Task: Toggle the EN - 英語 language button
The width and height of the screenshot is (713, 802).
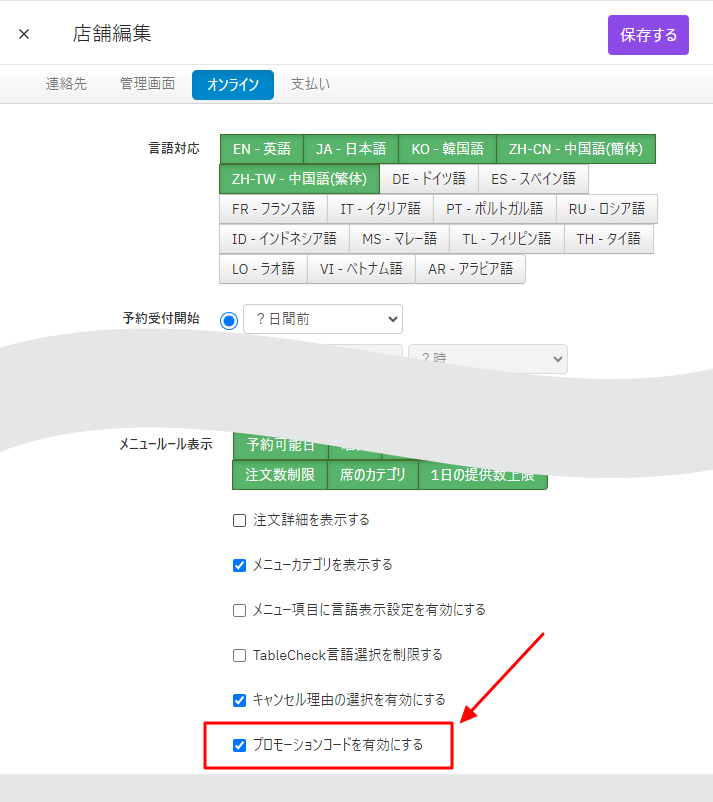Action: click(x=261, y=149)
